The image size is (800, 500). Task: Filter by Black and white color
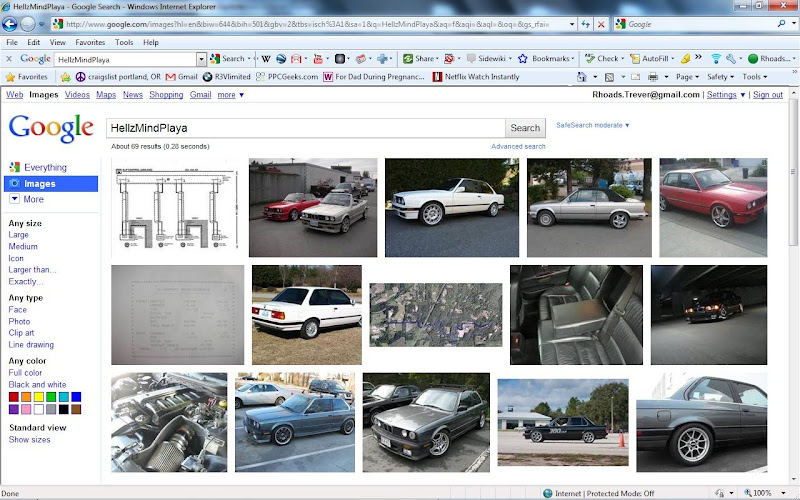coord(37,385)
